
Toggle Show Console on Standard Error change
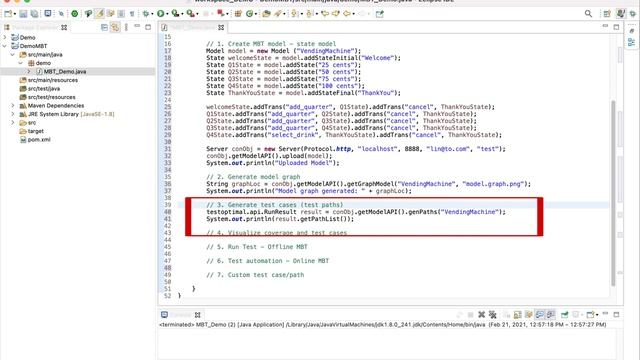click(x=551, y=314)
